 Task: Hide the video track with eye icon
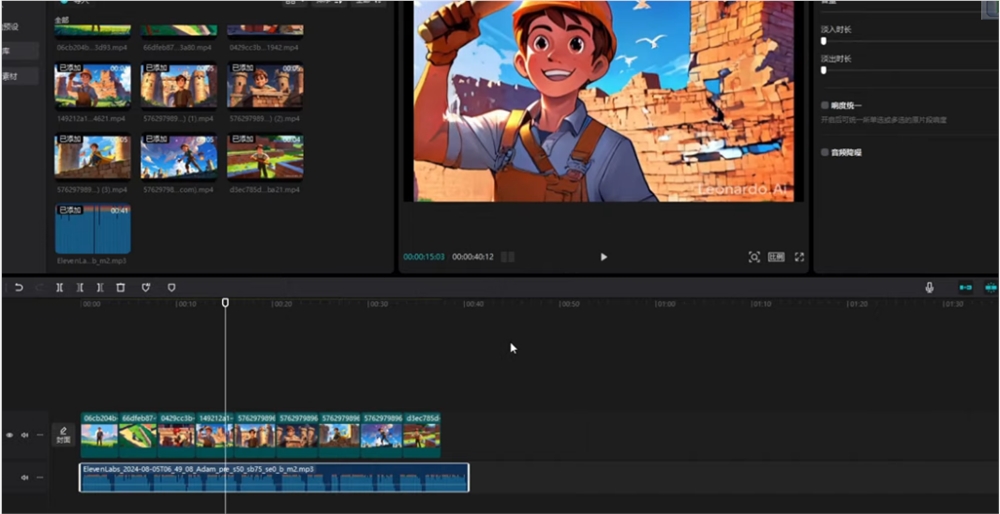[10, 435]
